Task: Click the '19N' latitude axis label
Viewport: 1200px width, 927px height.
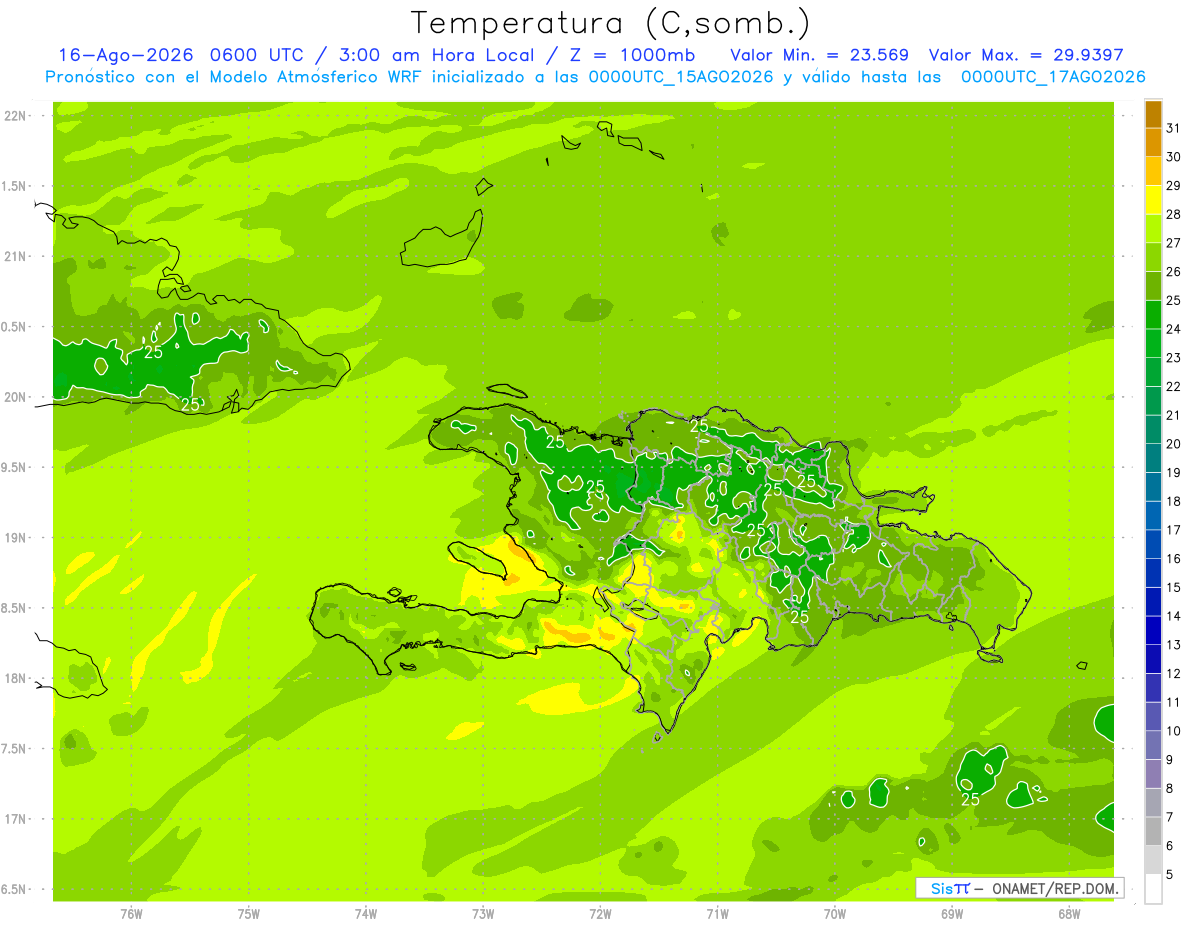Action: 16,538
